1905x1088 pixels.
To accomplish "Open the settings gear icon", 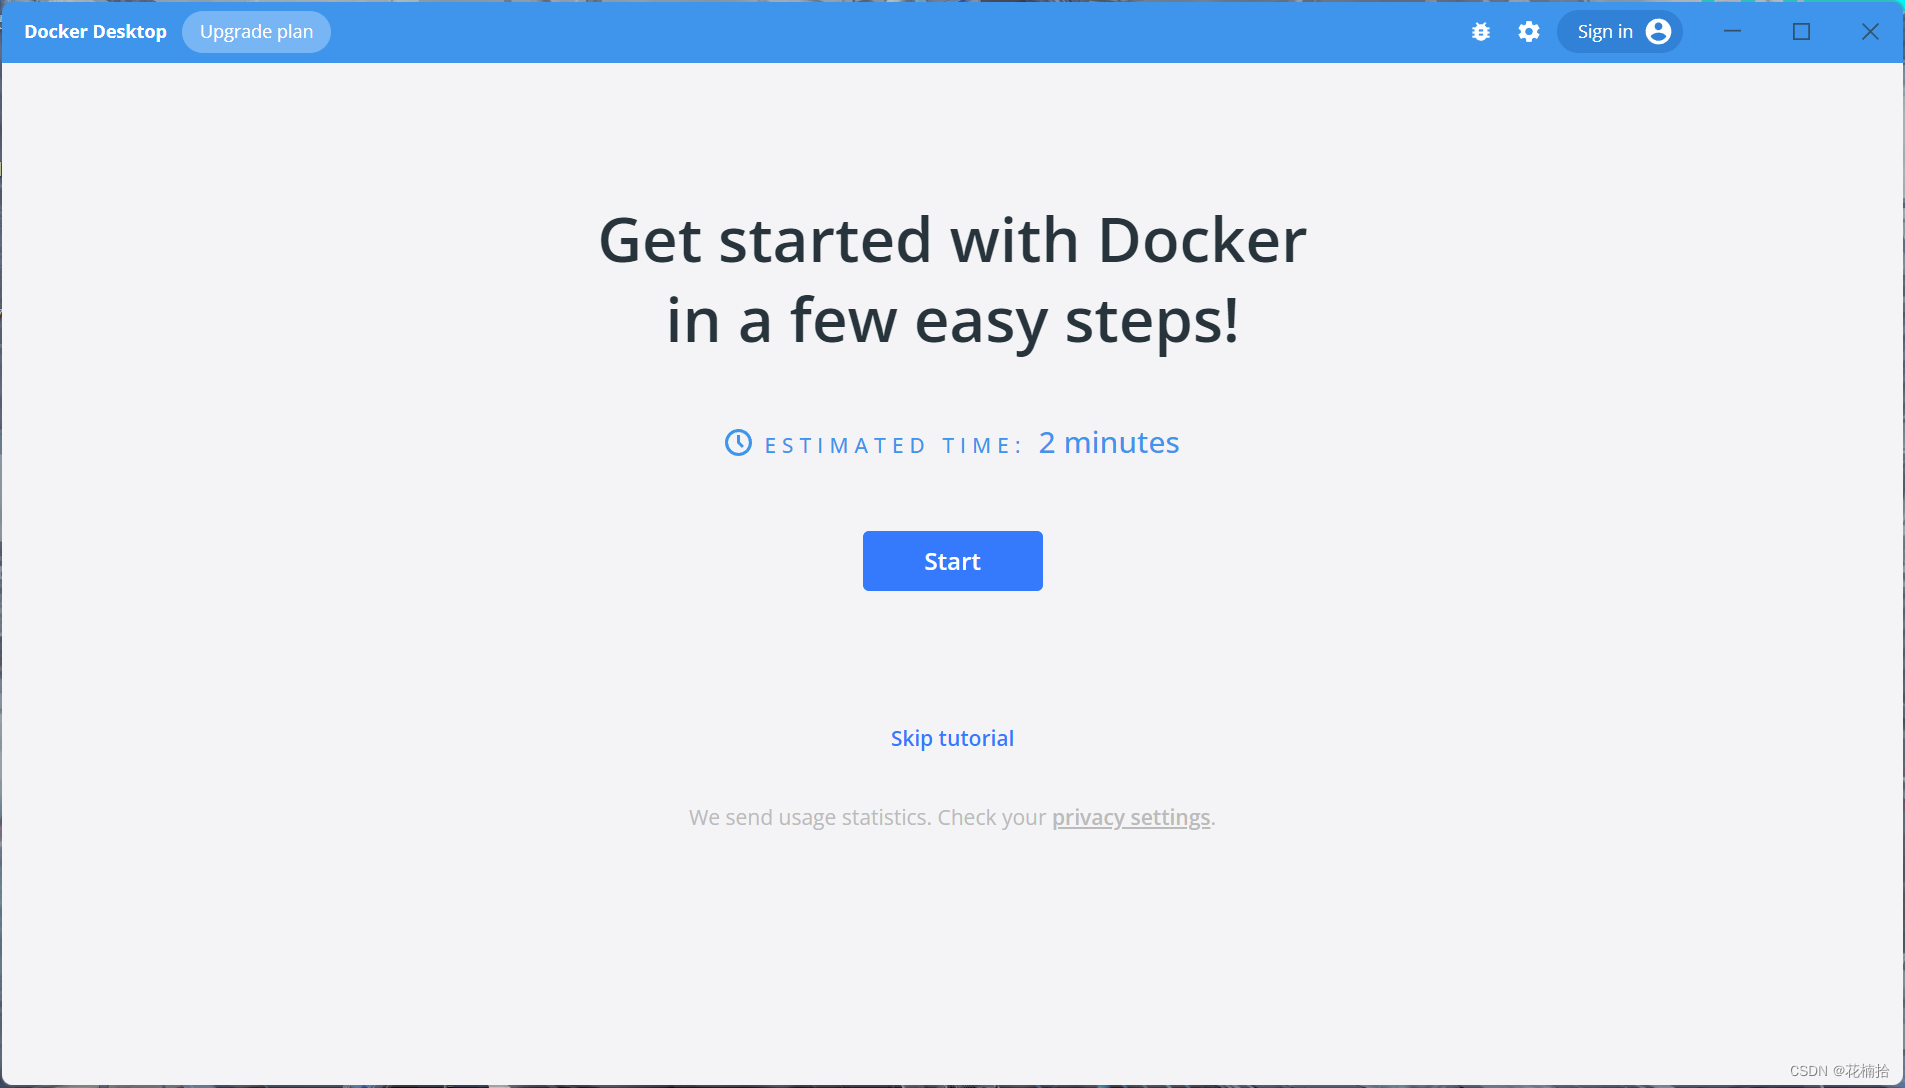I will click(x=1529, y=32).
